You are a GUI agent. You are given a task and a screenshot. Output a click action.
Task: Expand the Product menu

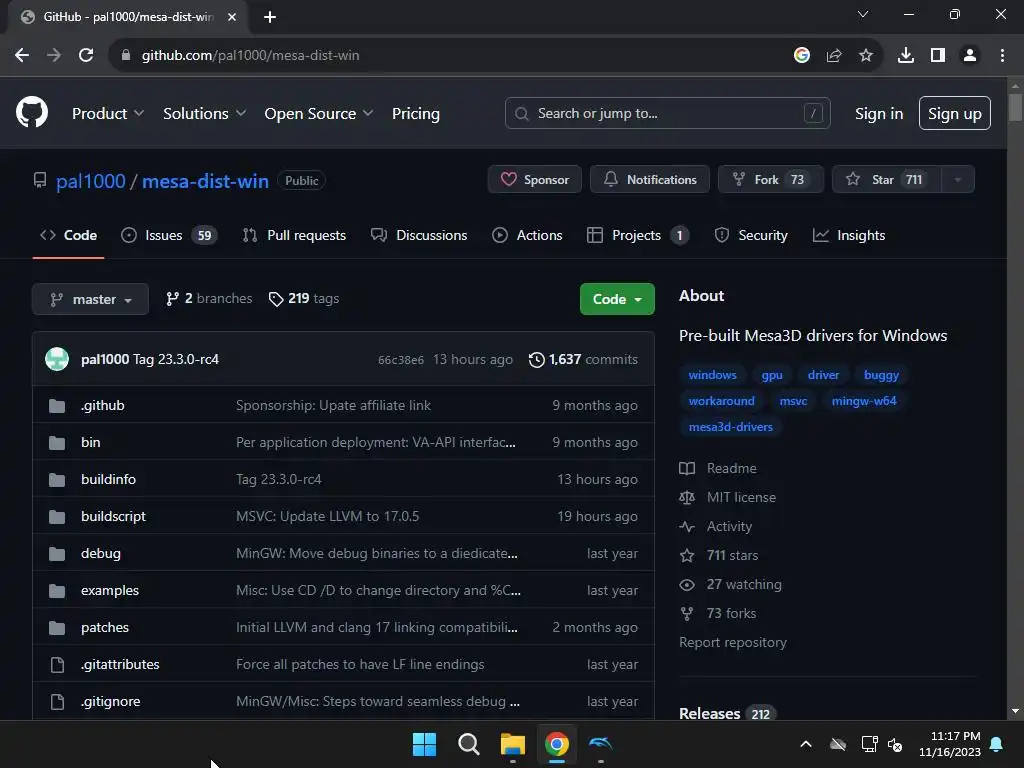coord(108,114)
